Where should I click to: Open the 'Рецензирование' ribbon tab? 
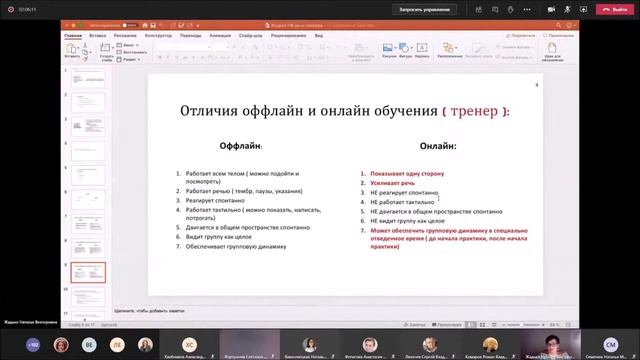(288, 36)
